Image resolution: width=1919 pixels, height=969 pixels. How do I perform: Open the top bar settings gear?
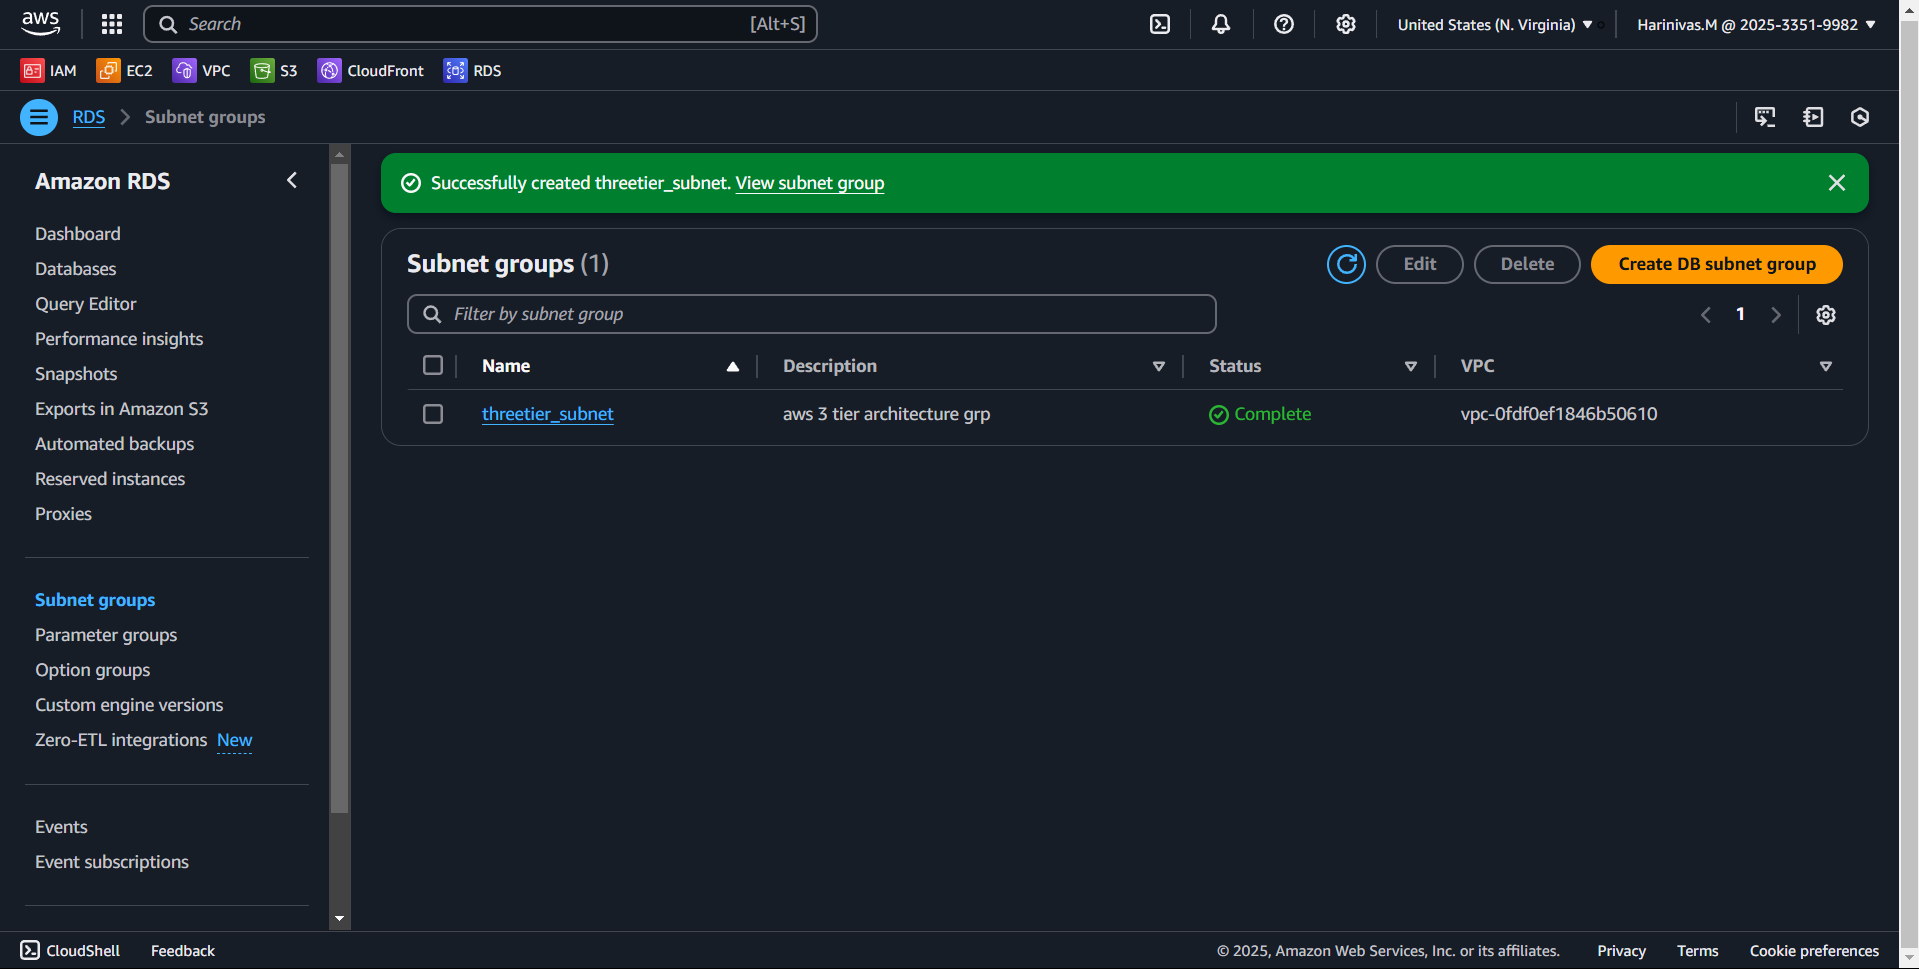coord(1346,24)
